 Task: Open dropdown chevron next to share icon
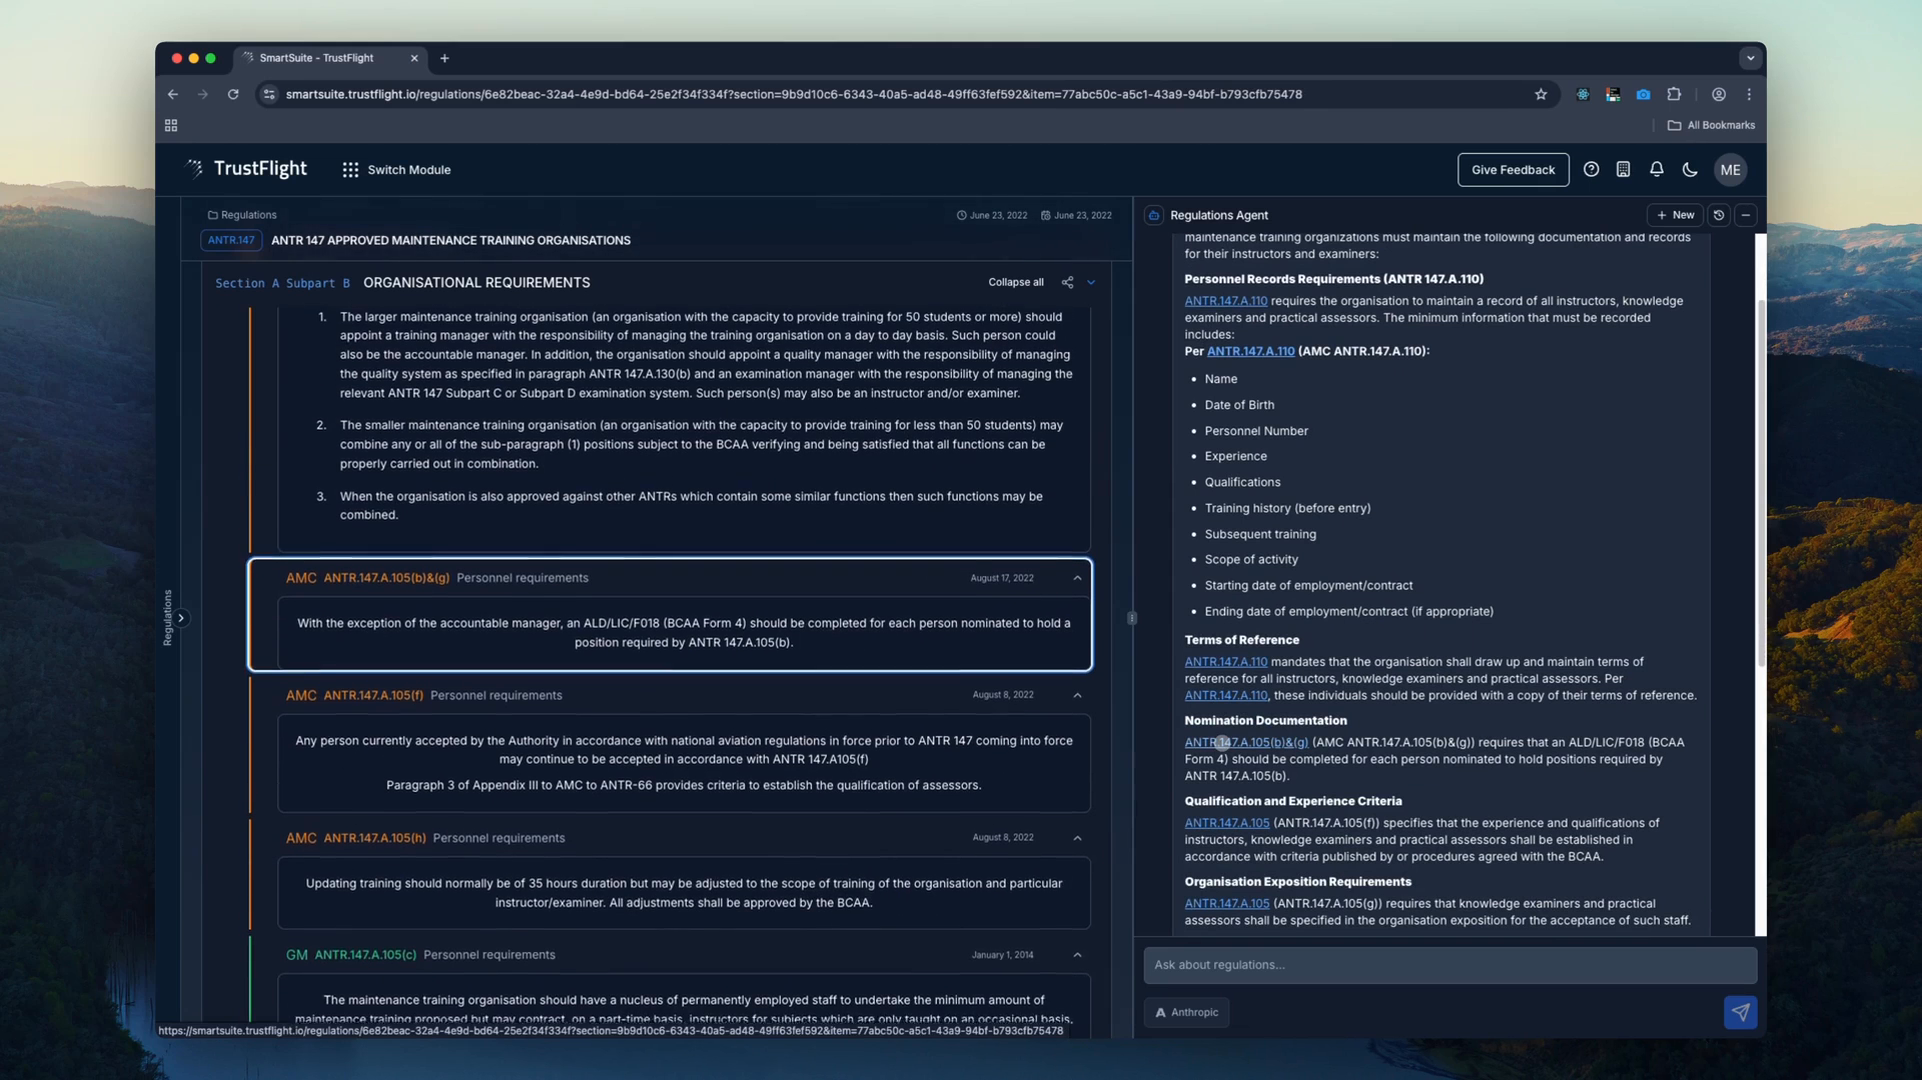(1091, 283)
